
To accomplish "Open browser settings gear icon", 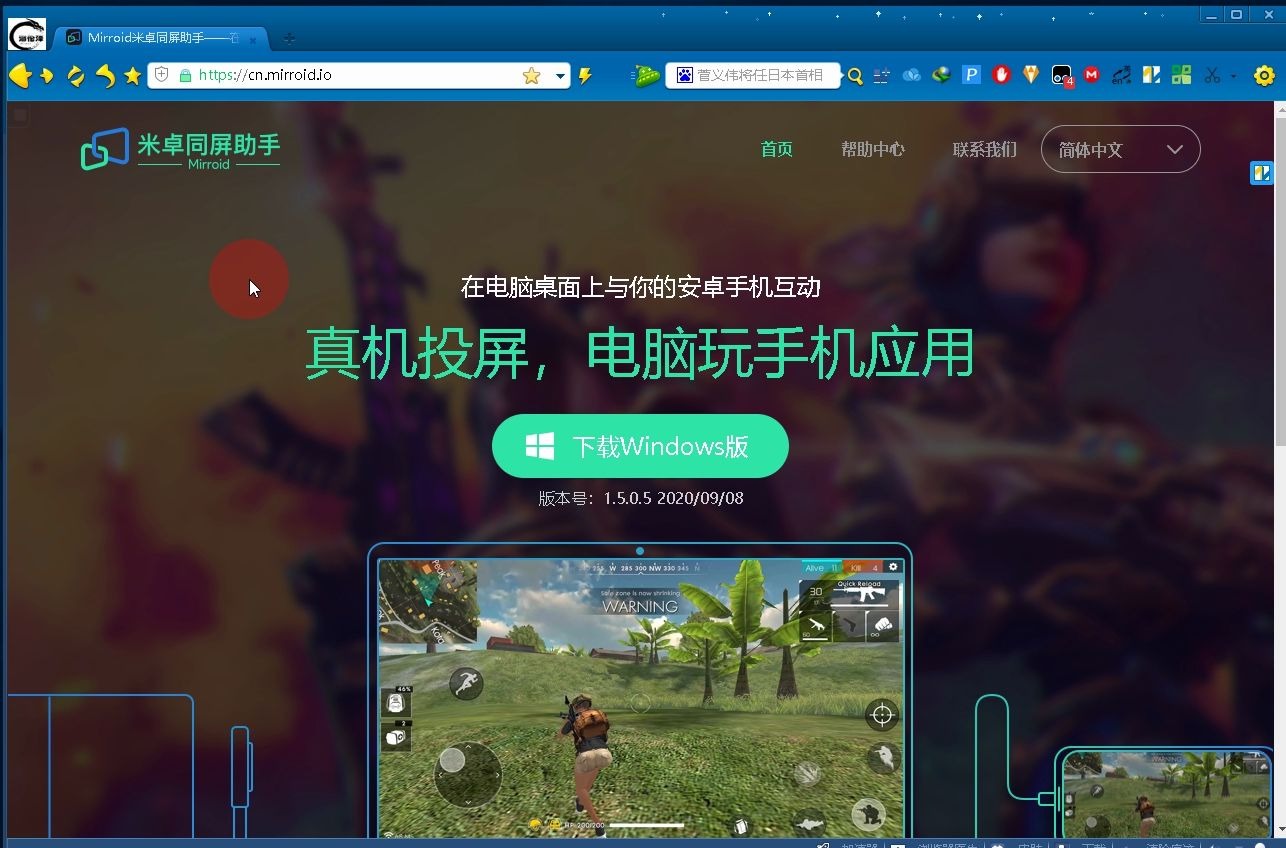I will point(1264,76).
